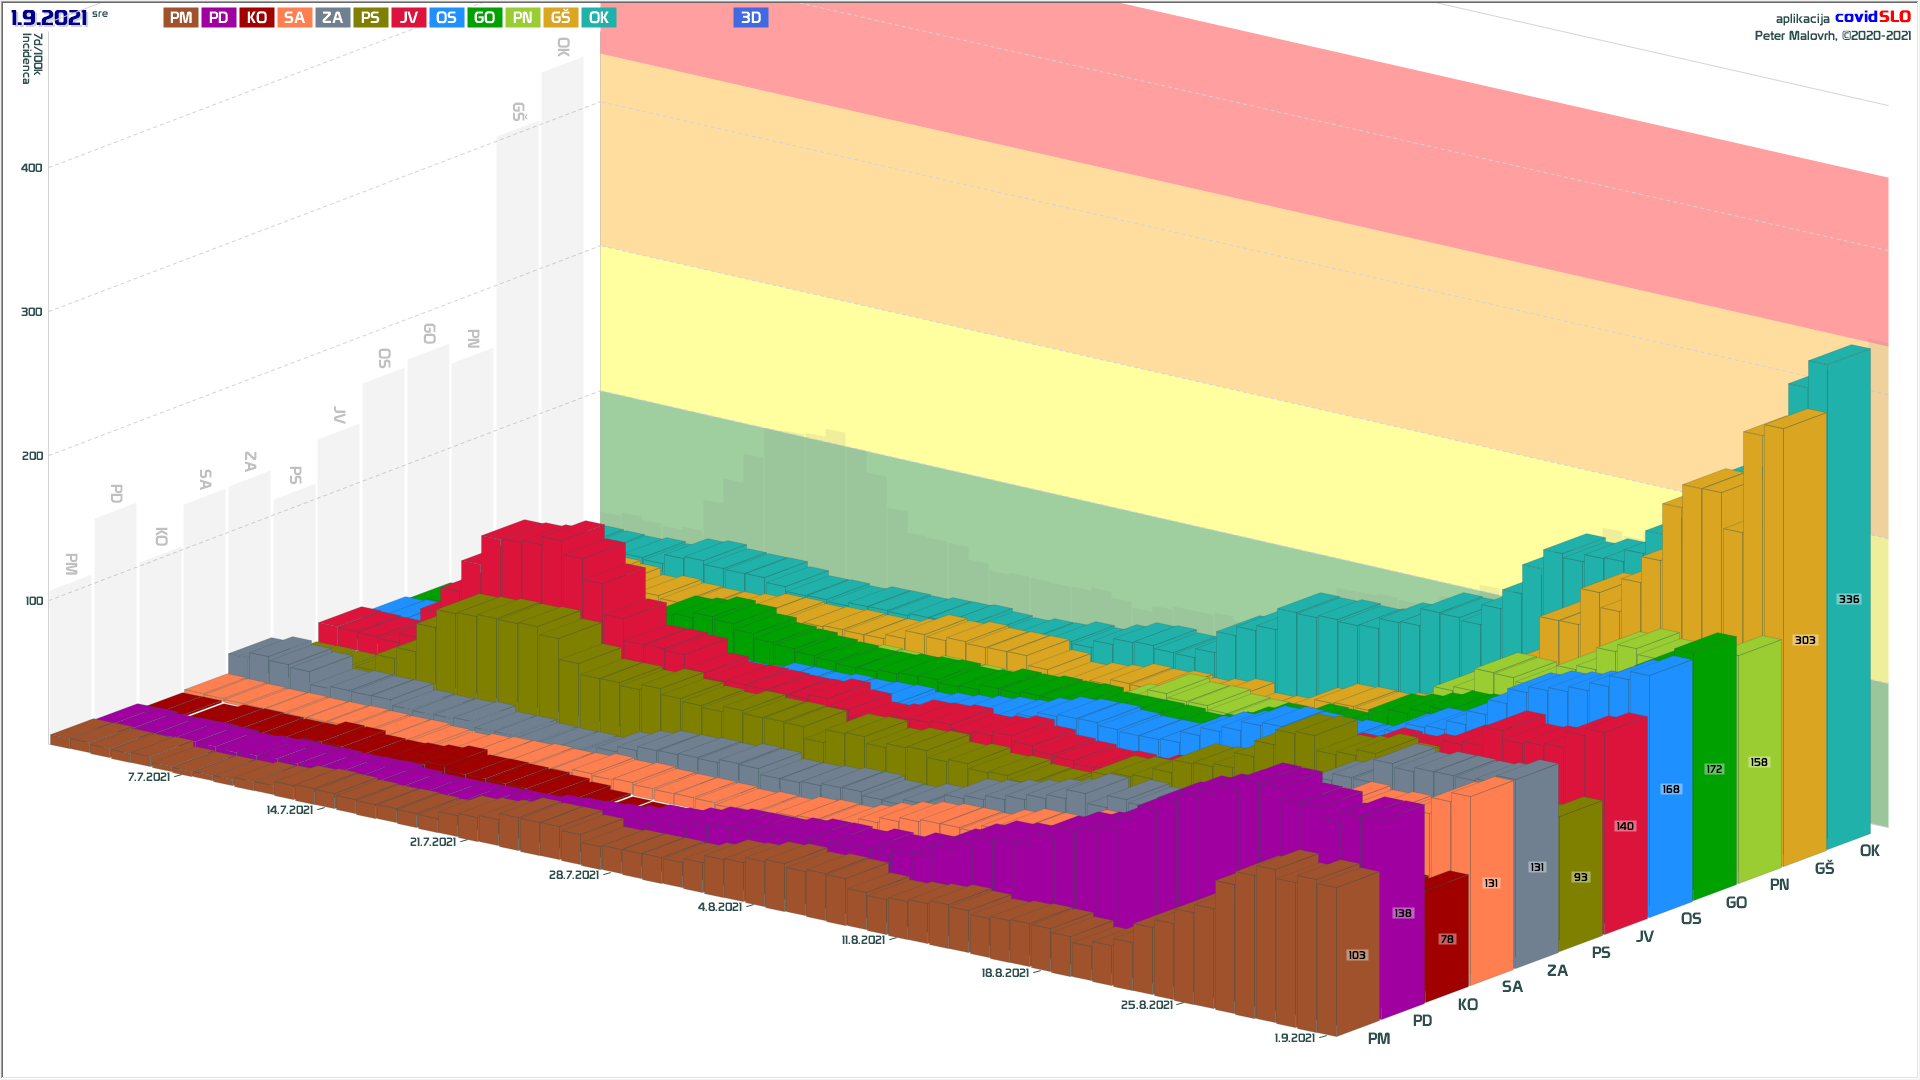Toggle the JV red region button
Image resolution: width=1920 pixels, height=1080 pixels.
(408, 18)
